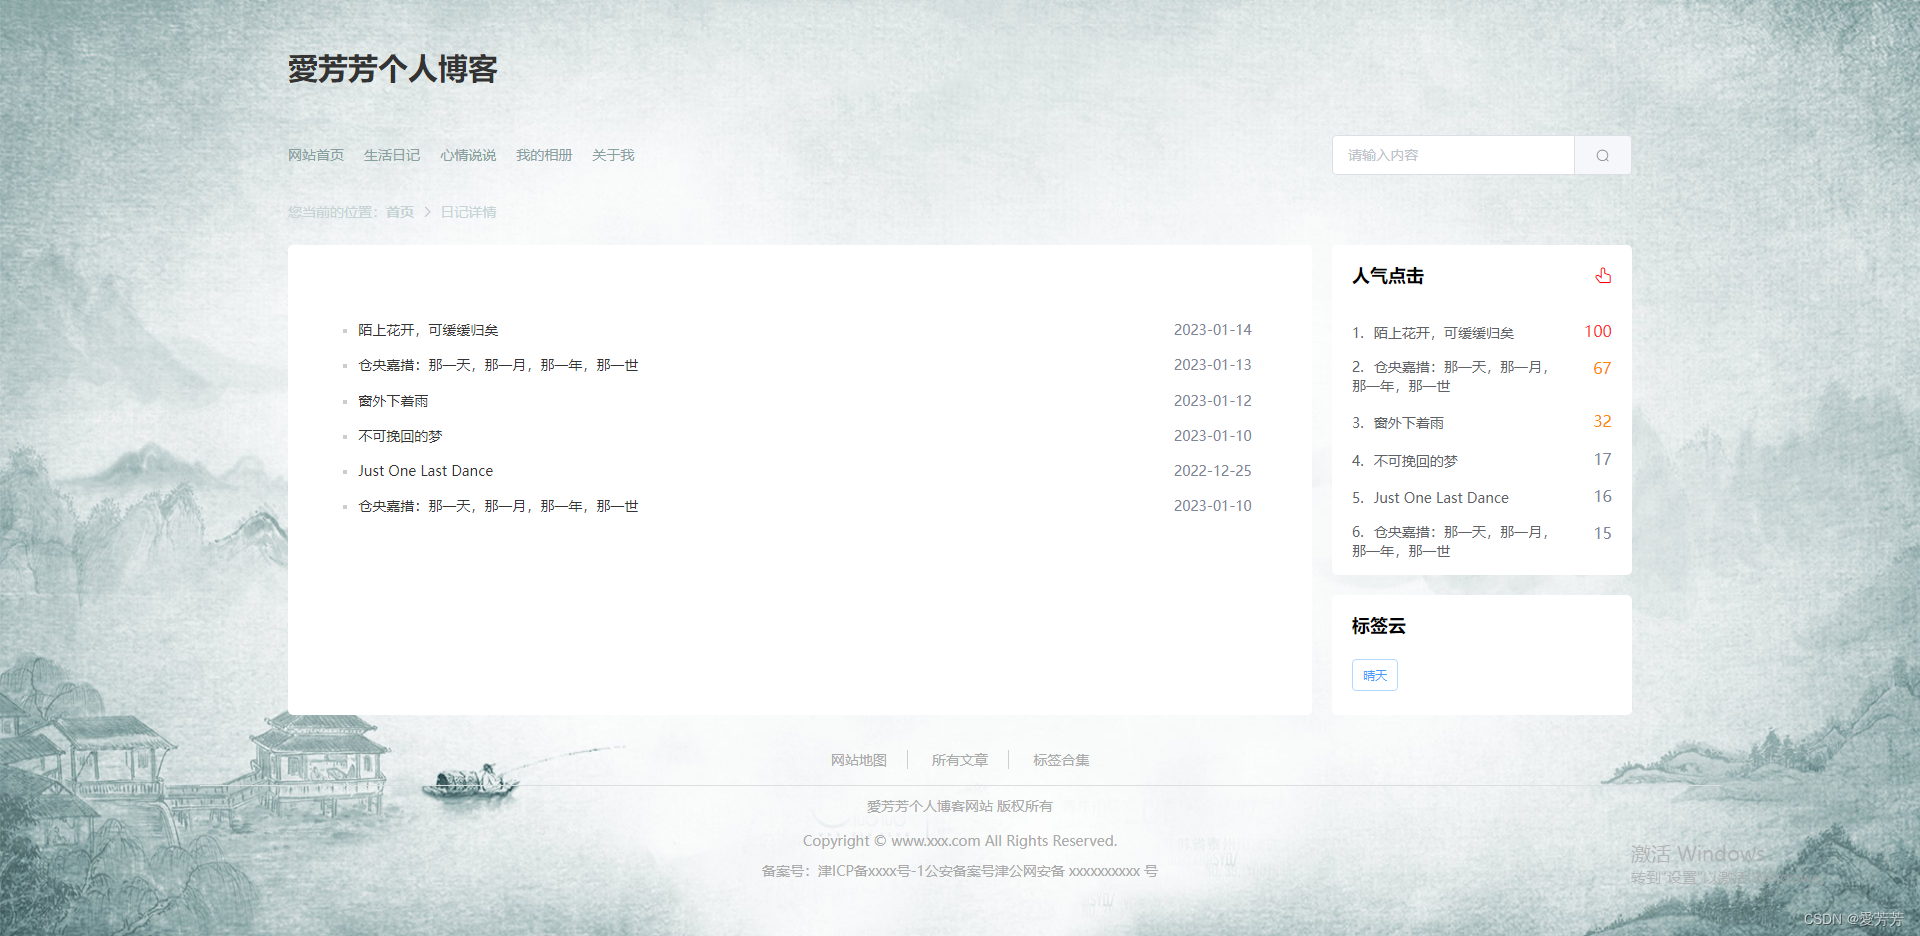1920x936 pixels.
Task: Open popular item 2 仓央嘉措
Action: coord(1451,376)
